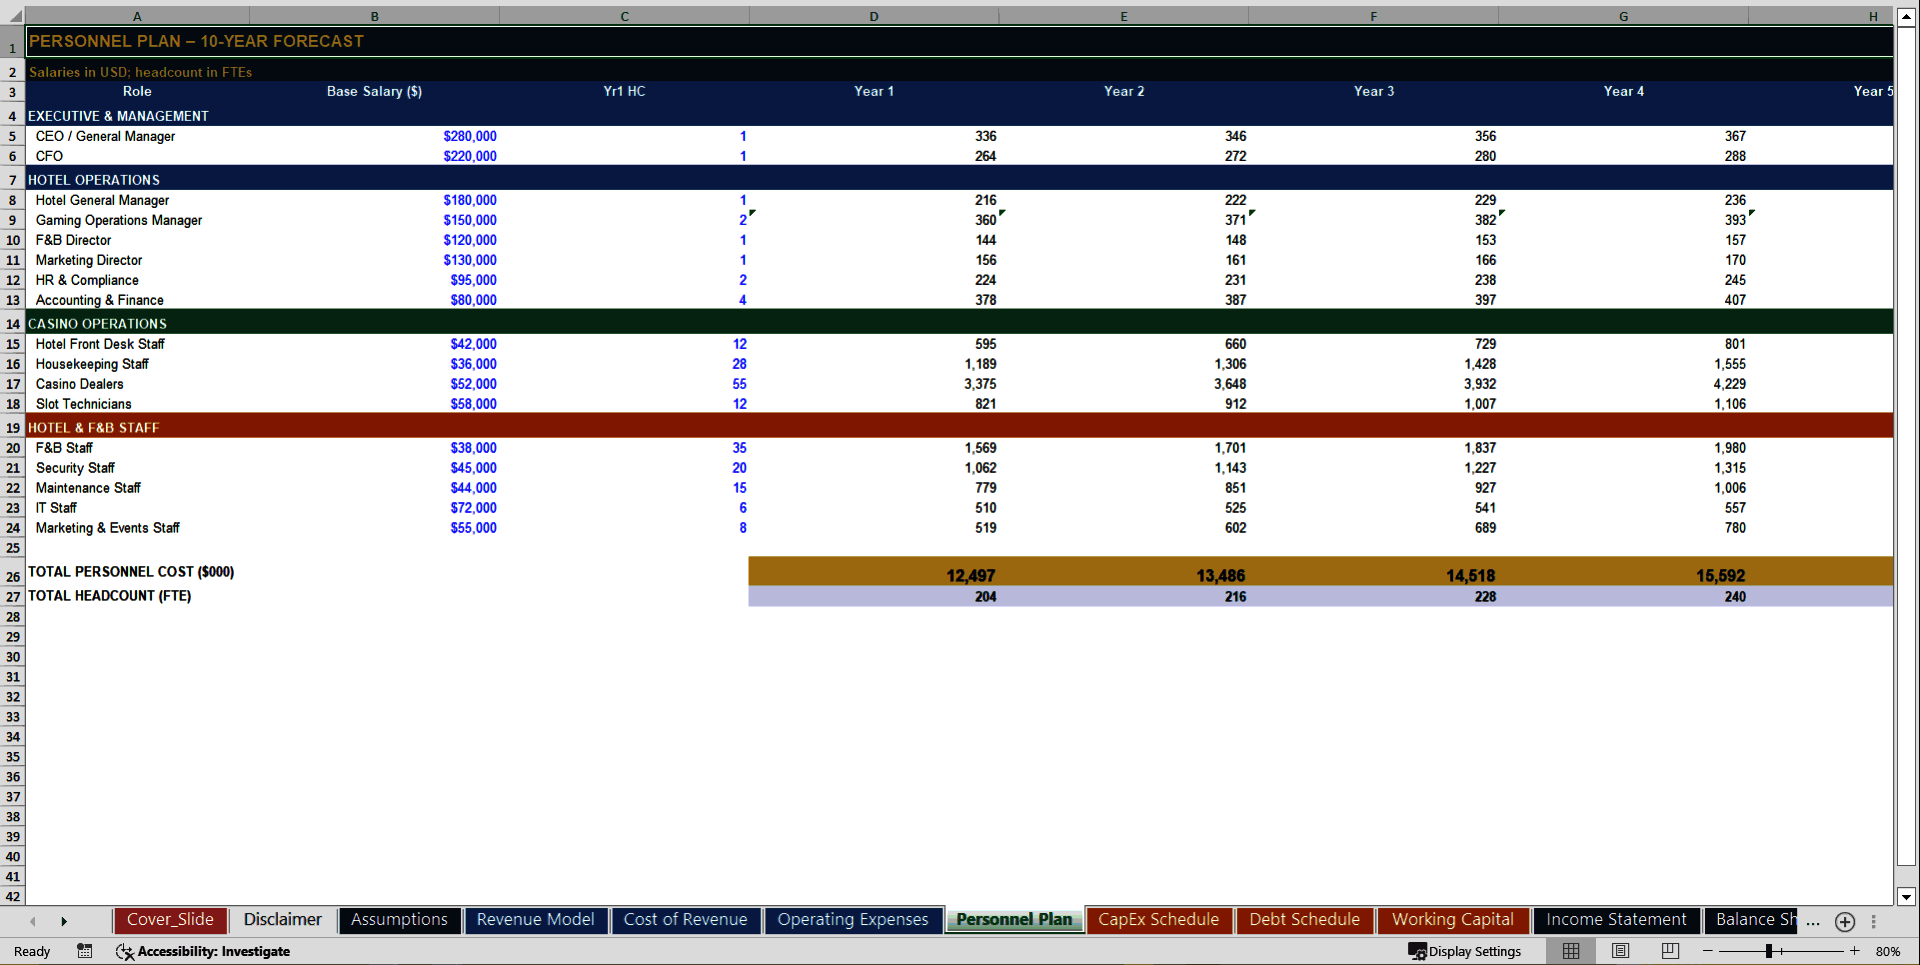
Task: Switch to the Income Statement tab
Action: pyautogui.click(x=1616, y=920)
